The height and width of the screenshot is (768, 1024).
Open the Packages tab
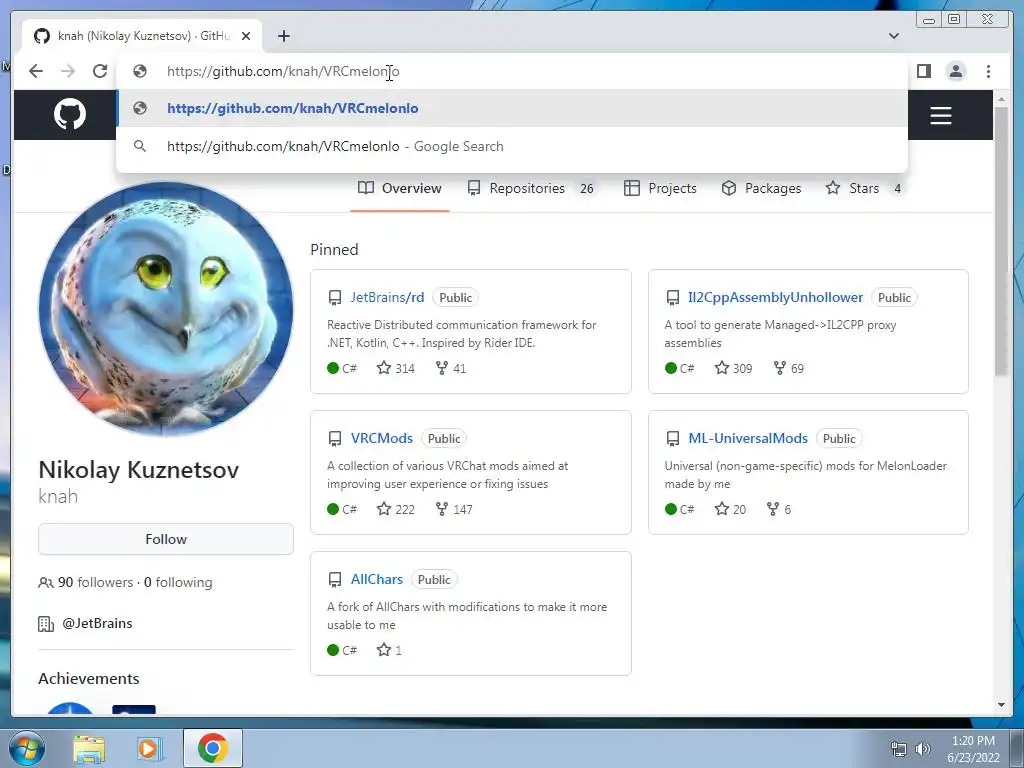tap(761, 188)
